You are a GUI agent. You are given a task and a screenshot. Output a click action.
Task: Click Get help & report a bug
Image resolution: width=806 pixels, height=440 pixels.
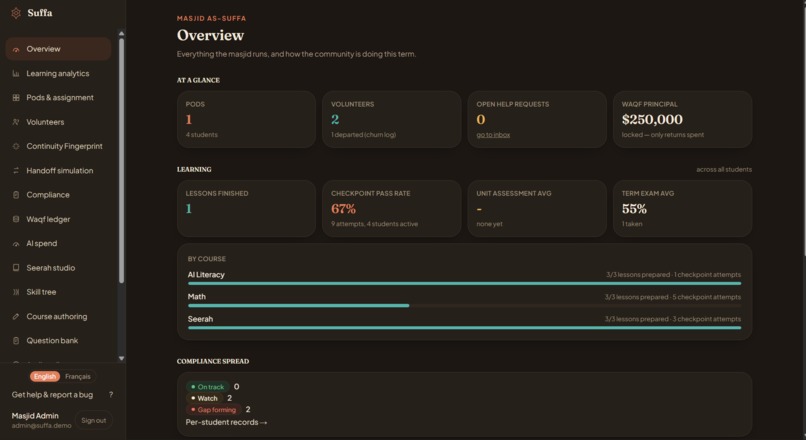(52, 395)
